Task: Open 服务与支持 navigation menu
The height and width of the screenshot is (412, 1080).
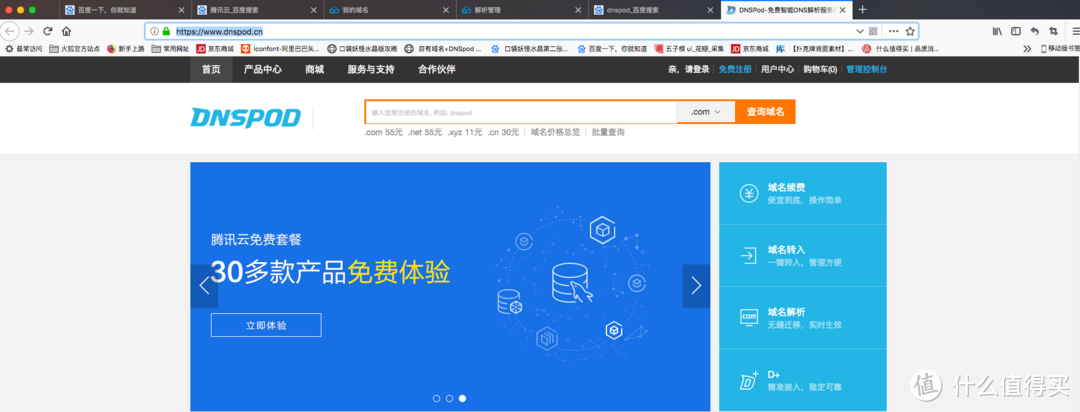Action: (x=371, y=70)
